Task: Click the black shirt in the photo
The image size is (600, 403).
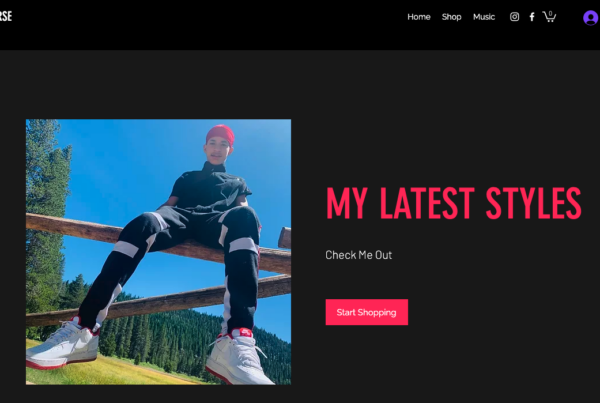Action: point(210,189)
